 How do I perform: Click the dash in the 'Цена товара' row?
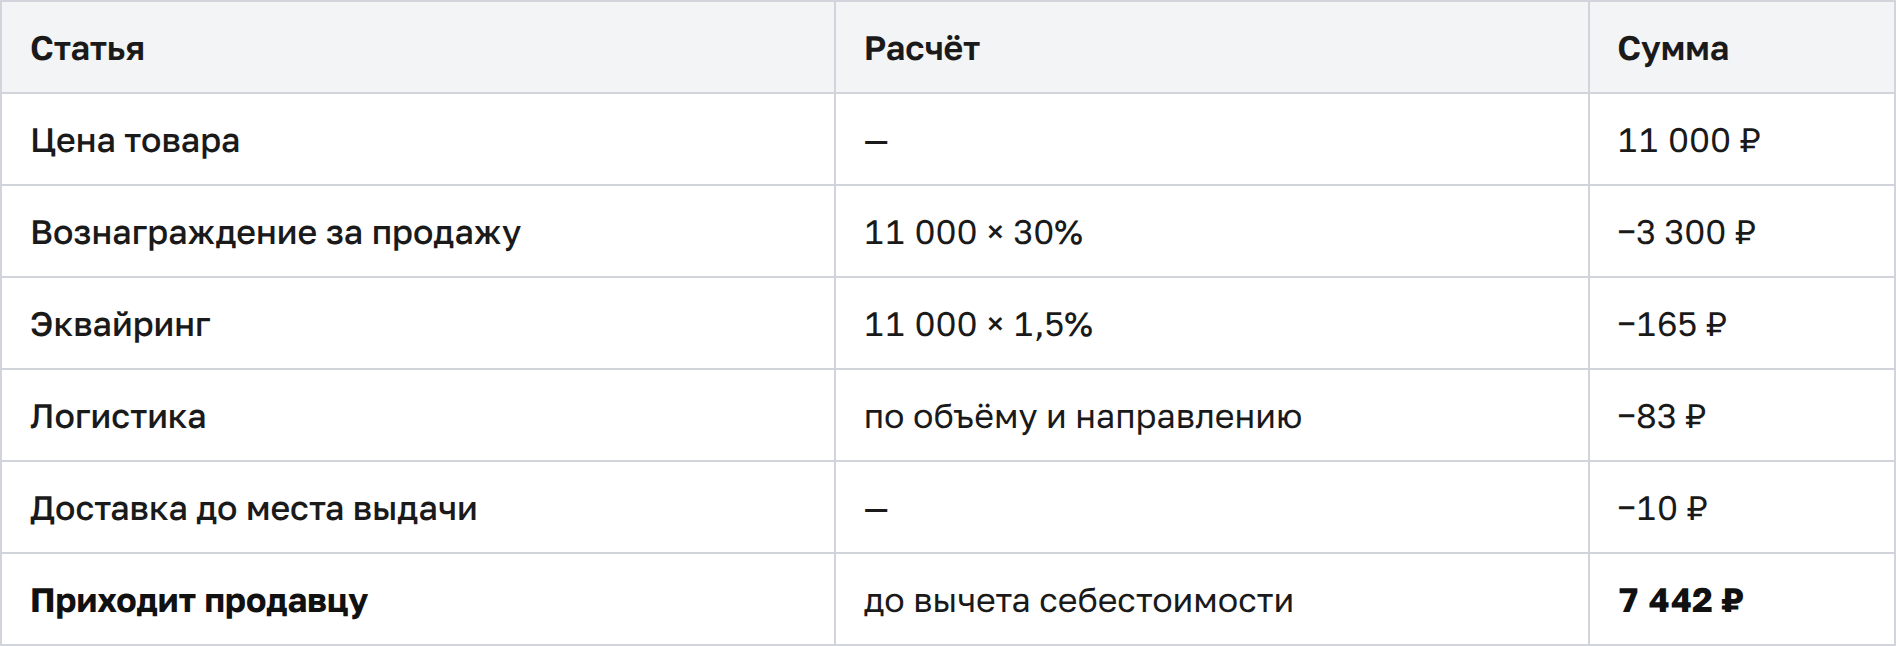pos(876,142)
